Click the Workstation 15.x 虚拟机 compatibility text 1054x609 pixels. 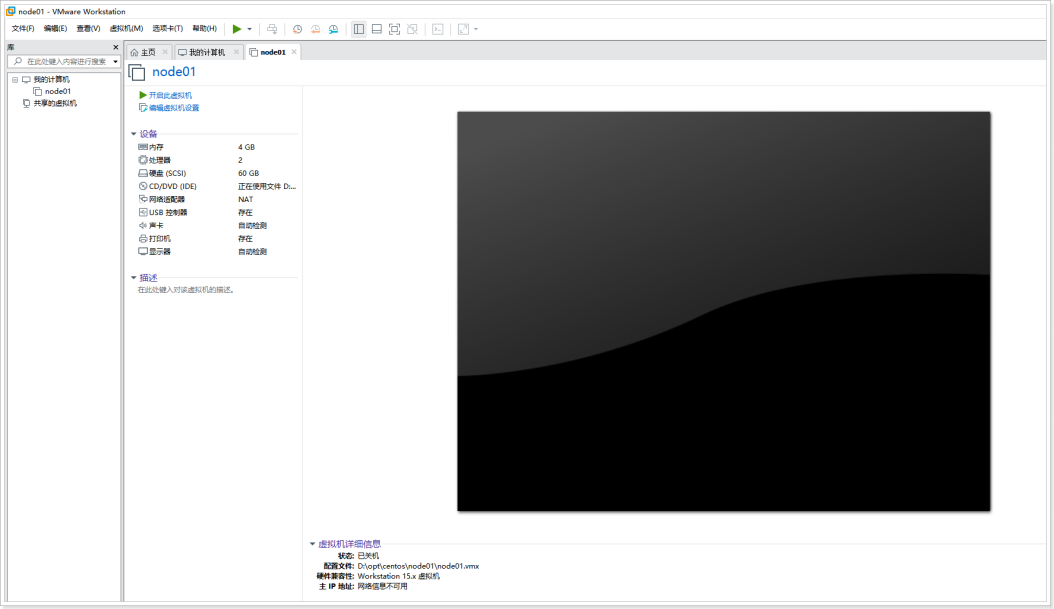pos(399,576)
